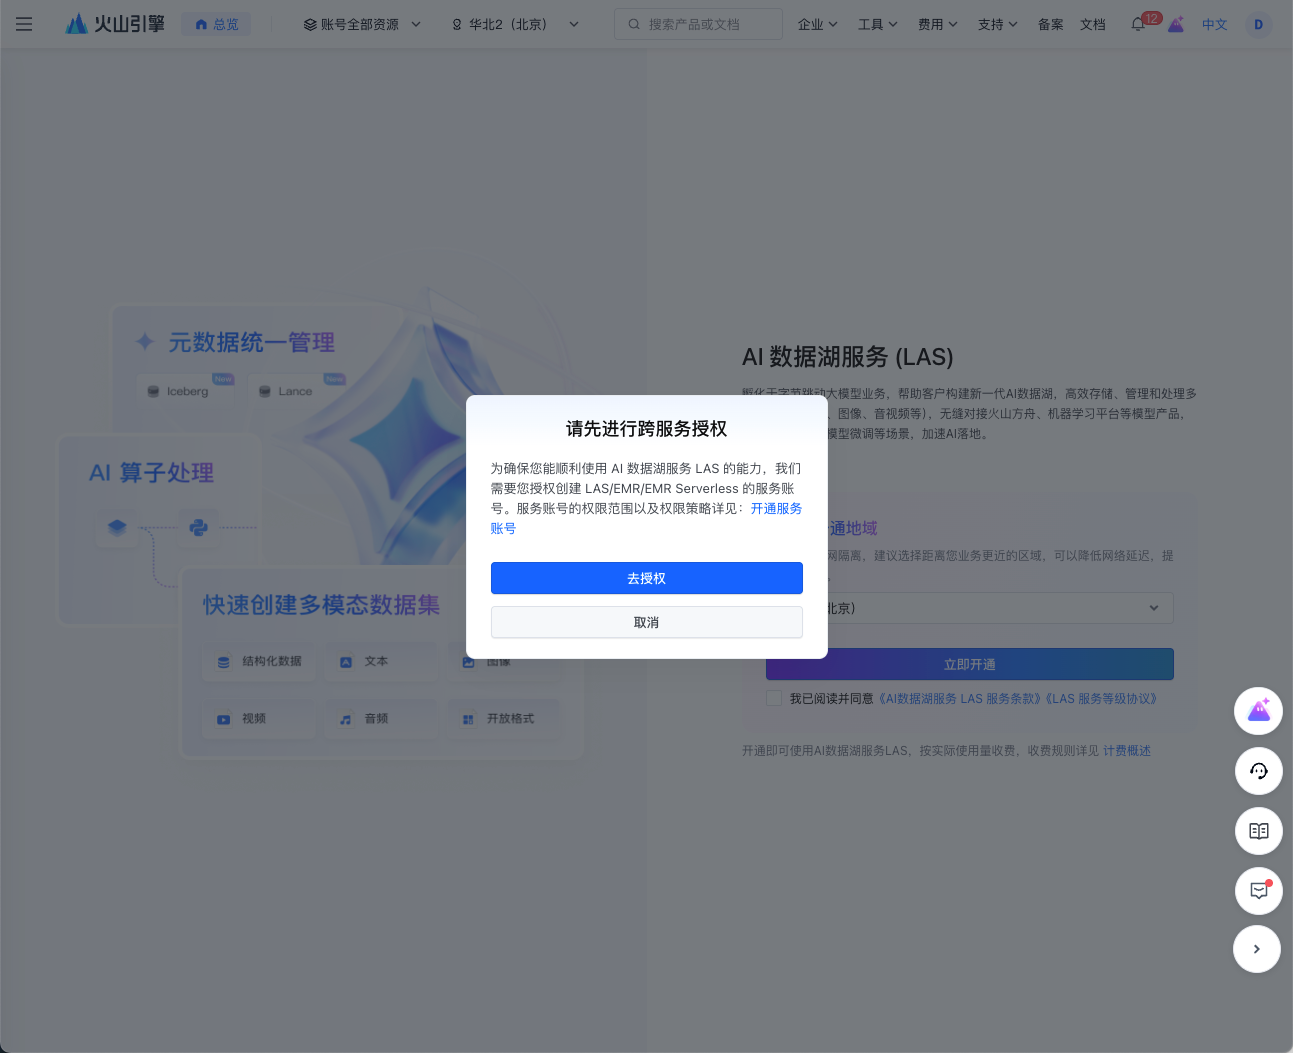Open the notification bell

tap(1138, 24)
